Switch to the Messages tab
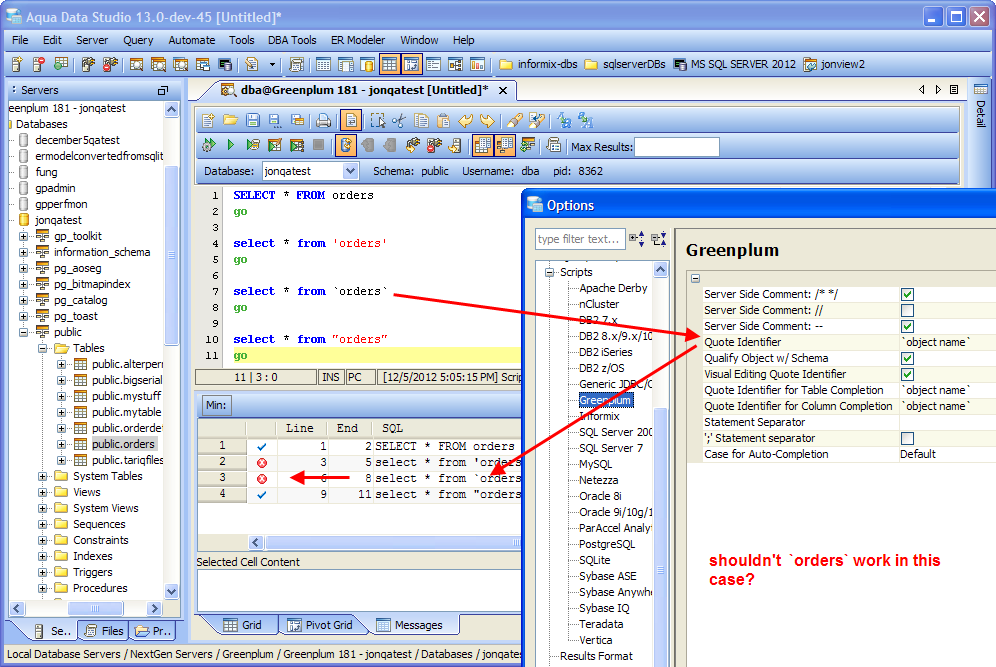 [x=410, y=625]
